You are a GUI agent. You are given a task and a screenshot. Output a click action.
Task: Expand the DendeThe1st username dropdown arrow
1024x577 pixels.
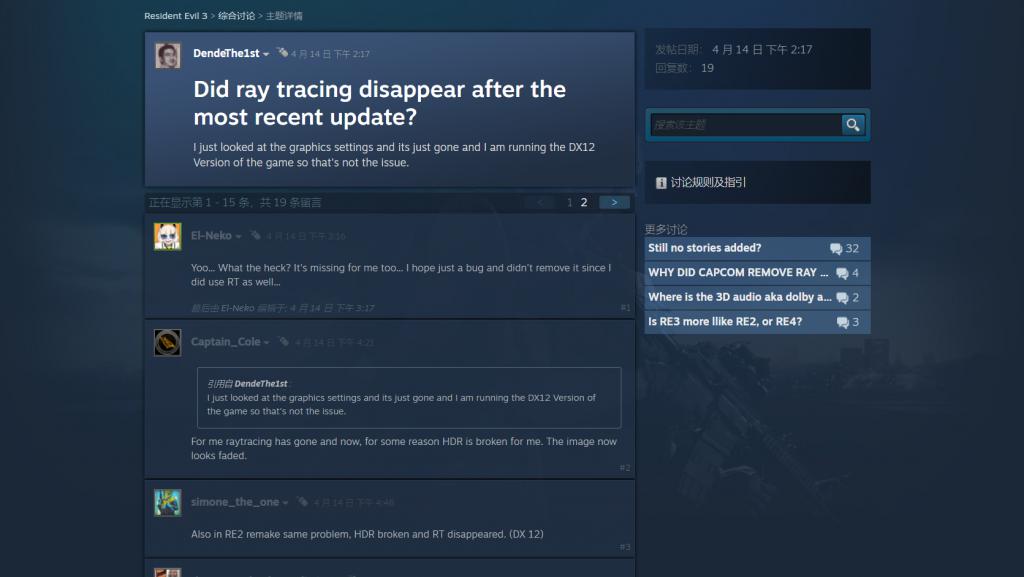(266, 54)
